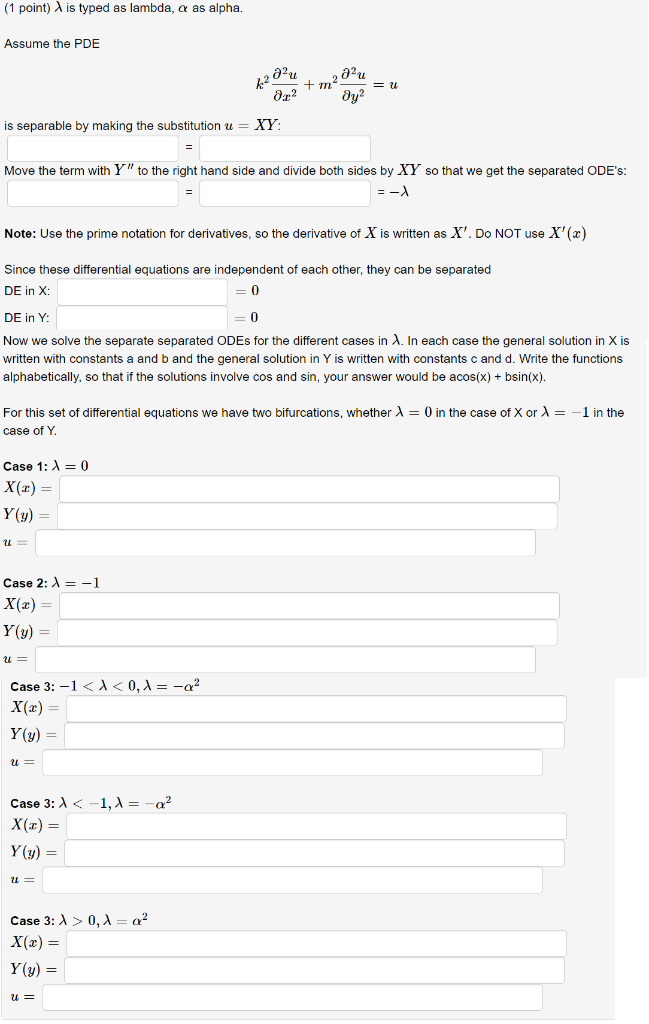Click u field for case -1 < λ < 0
Viewport: 649px width, 1024px height.
(x=290, y=762)
